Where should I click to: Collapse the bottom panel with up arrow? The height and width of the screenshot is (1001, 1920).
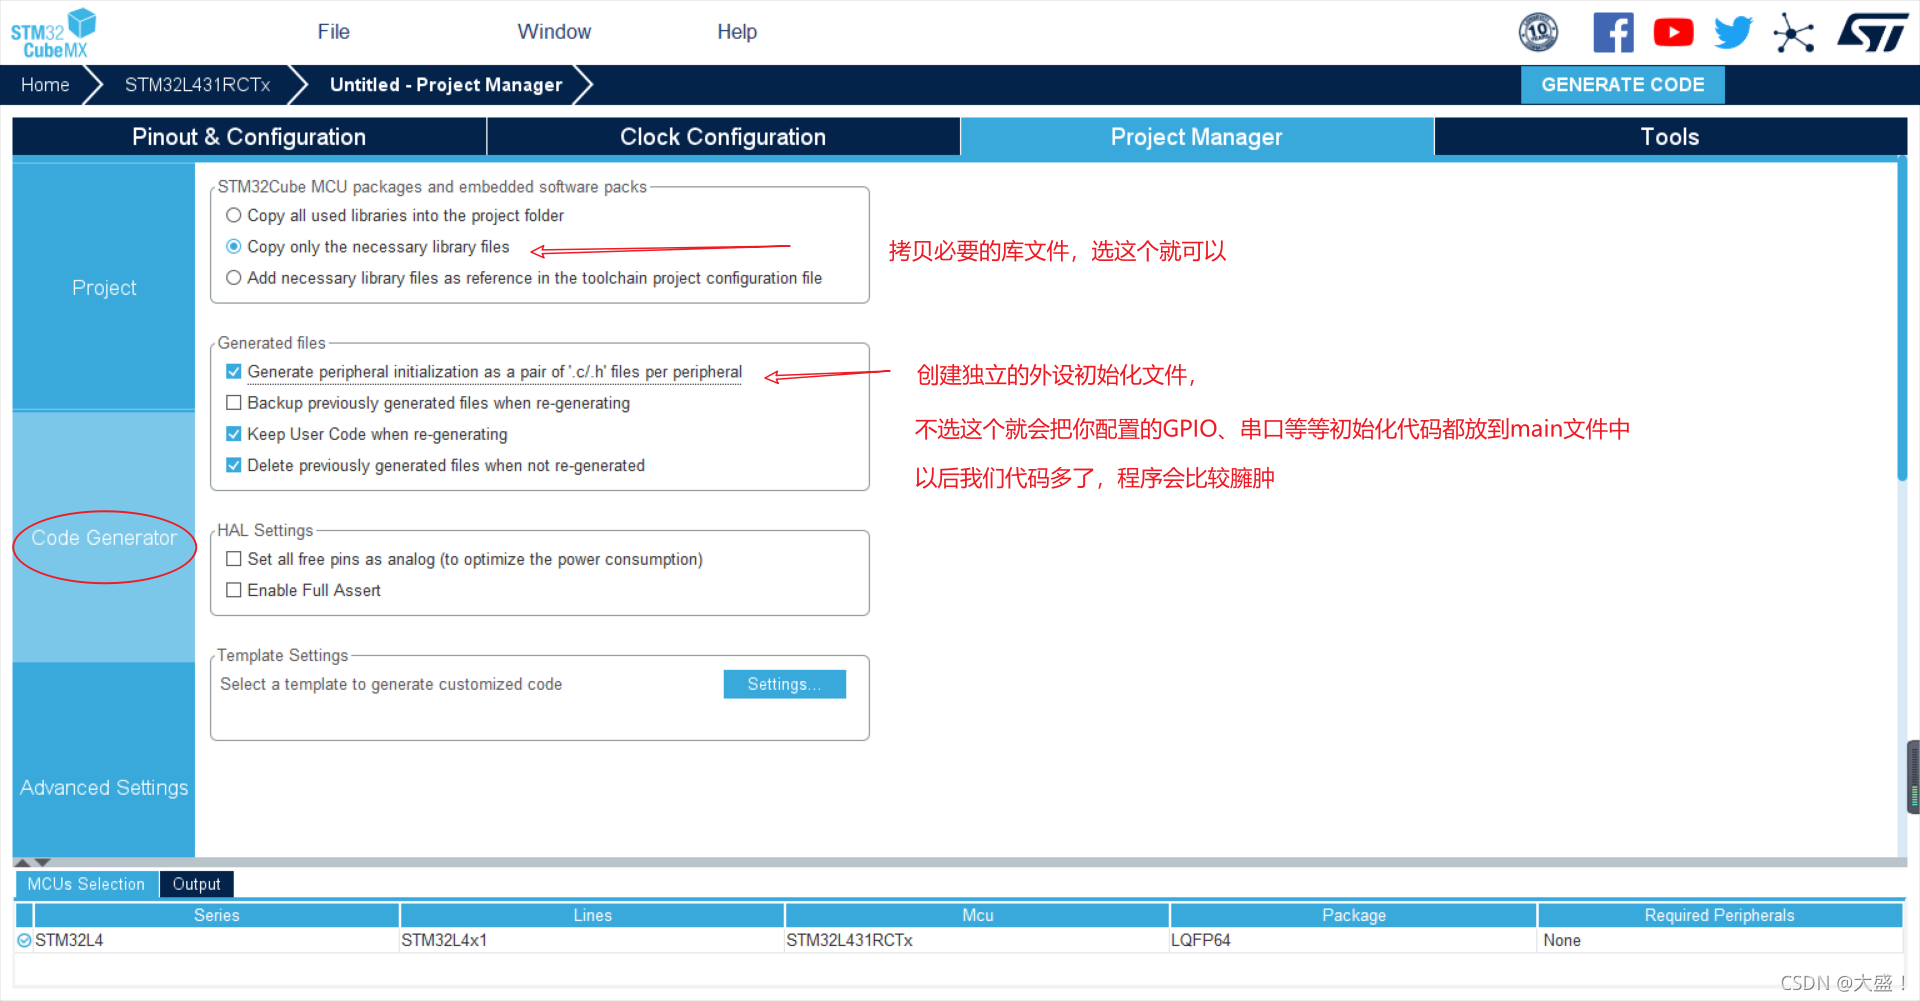click(x=22, y=862)
